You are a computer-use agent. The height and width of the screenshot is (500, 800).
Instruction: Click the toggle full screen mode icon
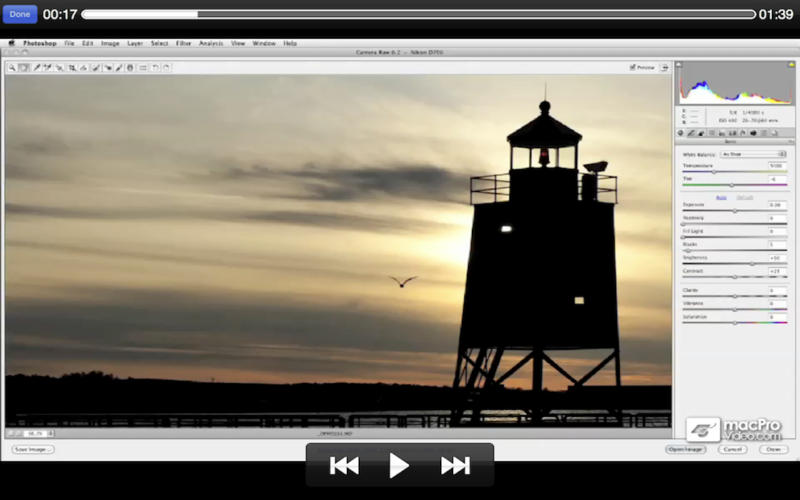[665, 67]
